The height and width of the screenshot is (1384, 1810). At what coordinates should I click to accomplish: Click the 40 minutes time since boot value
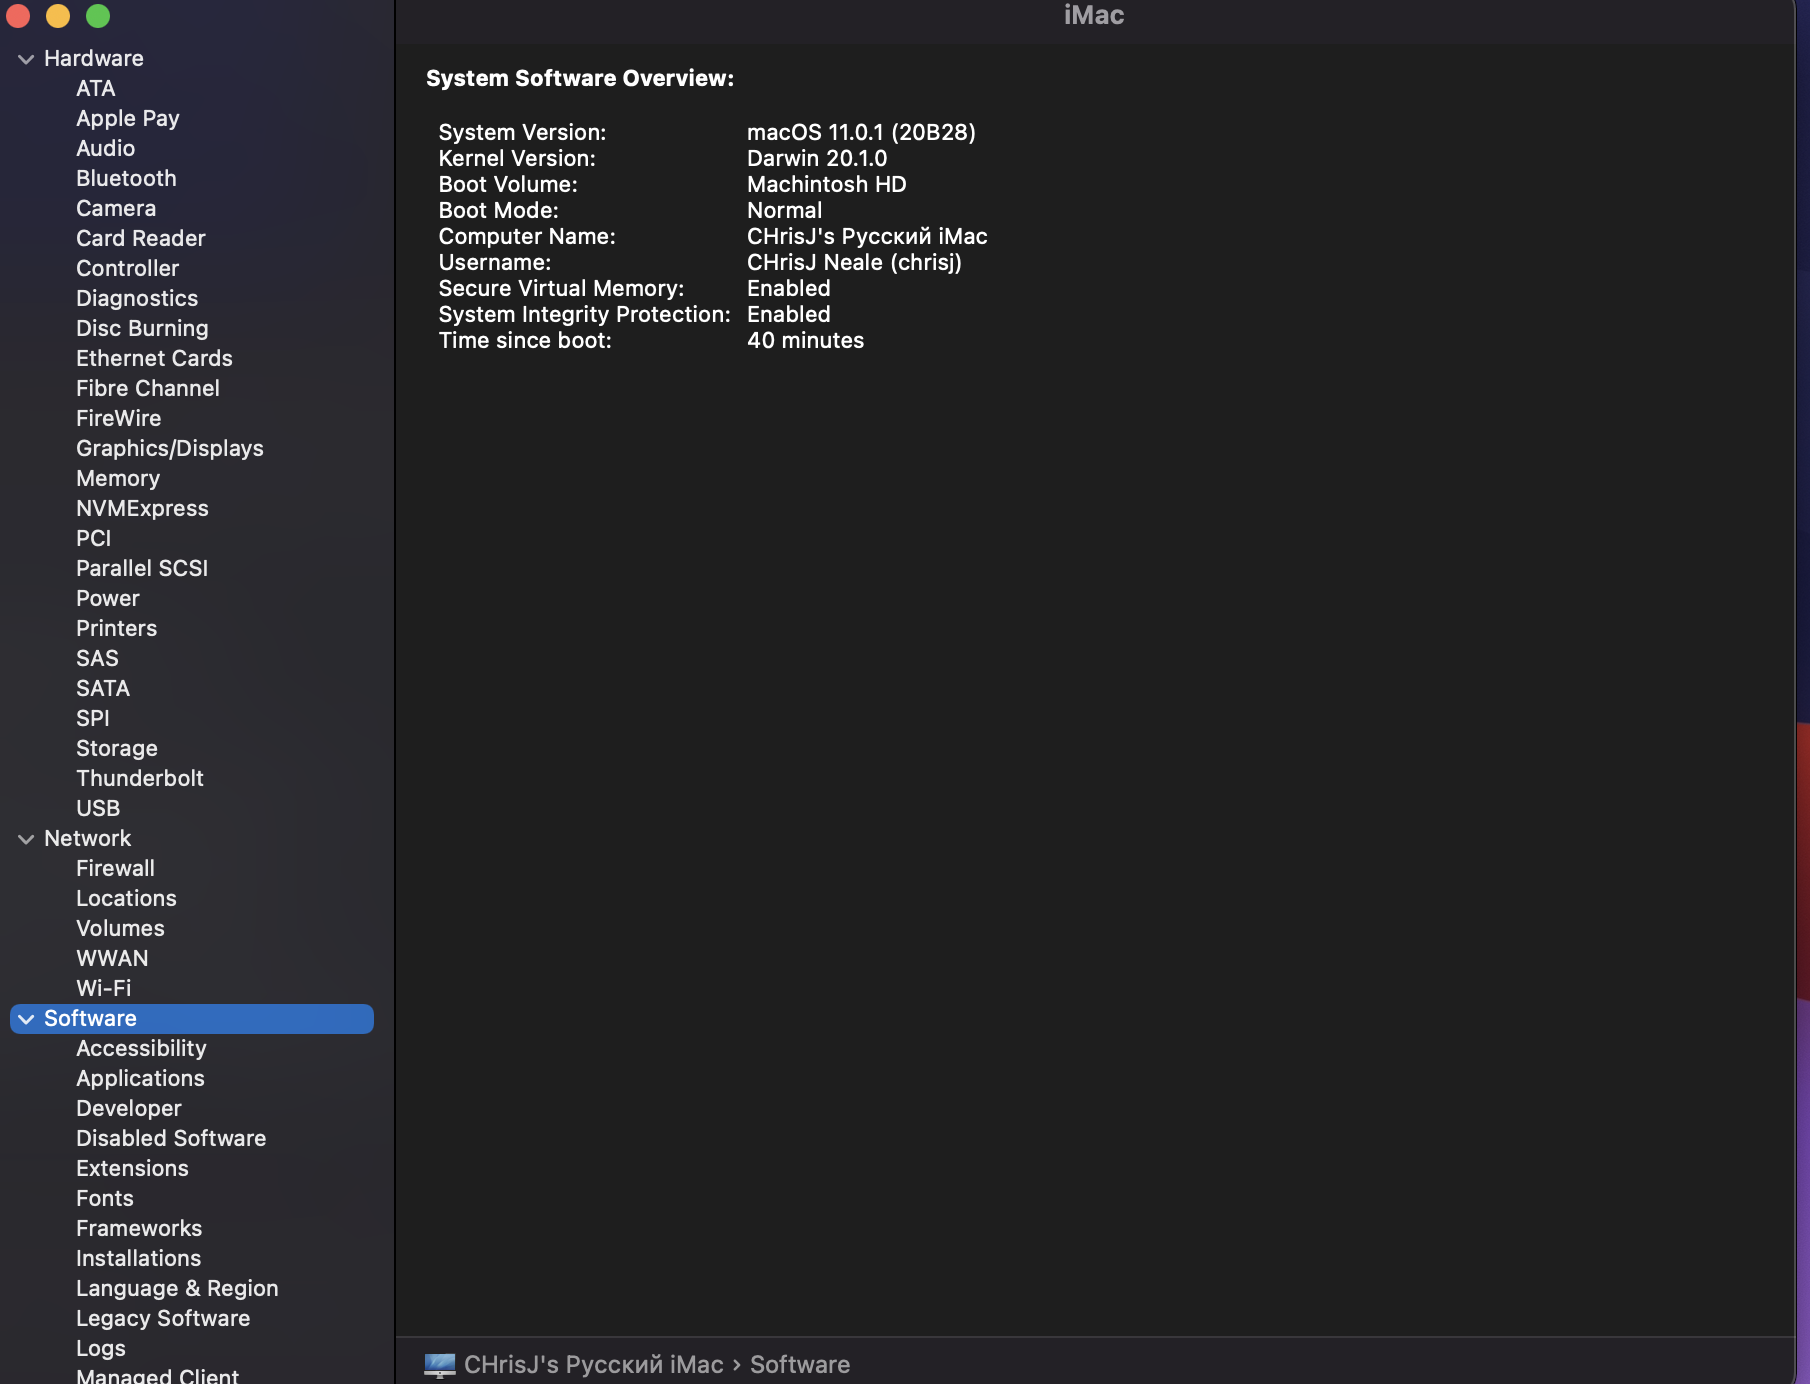tap(806, 341)
